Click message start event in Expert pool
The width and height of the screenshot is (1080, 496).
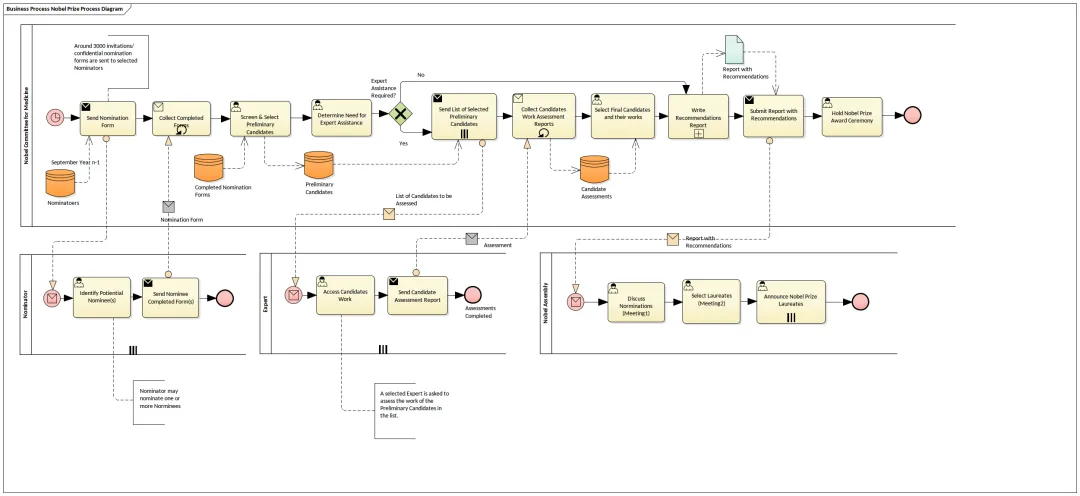(295, 296)
